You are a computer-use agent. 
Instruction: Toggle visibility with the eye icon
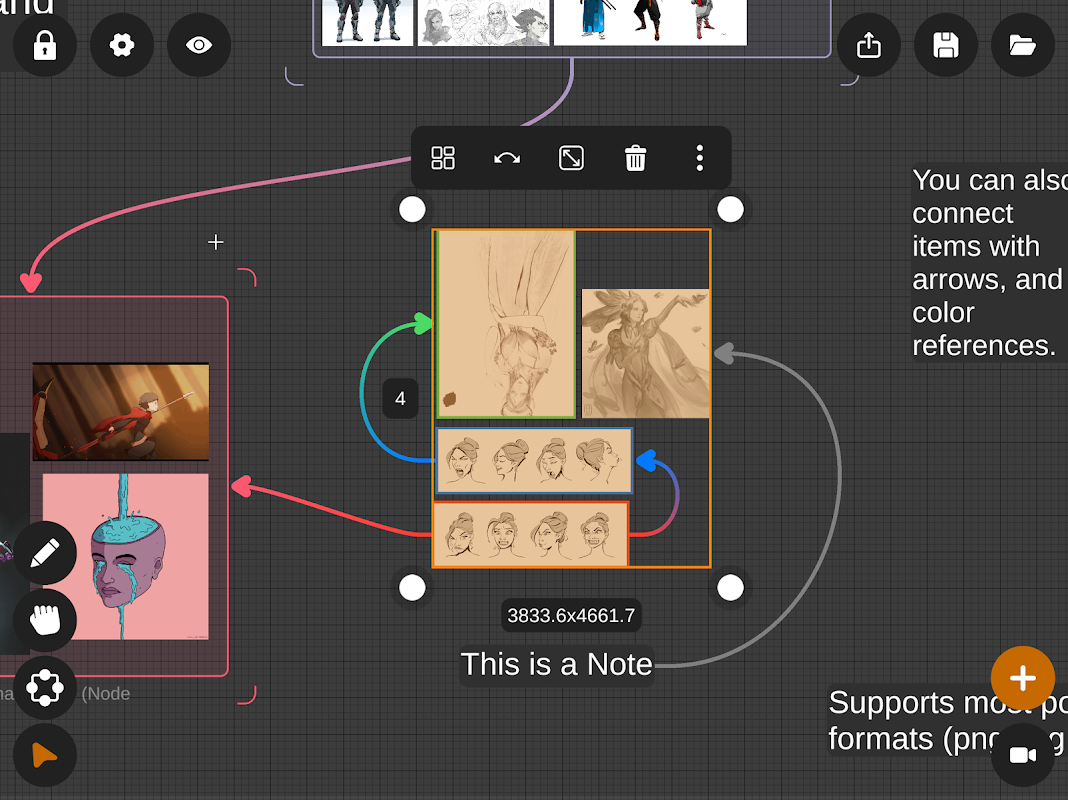[199, 45]
